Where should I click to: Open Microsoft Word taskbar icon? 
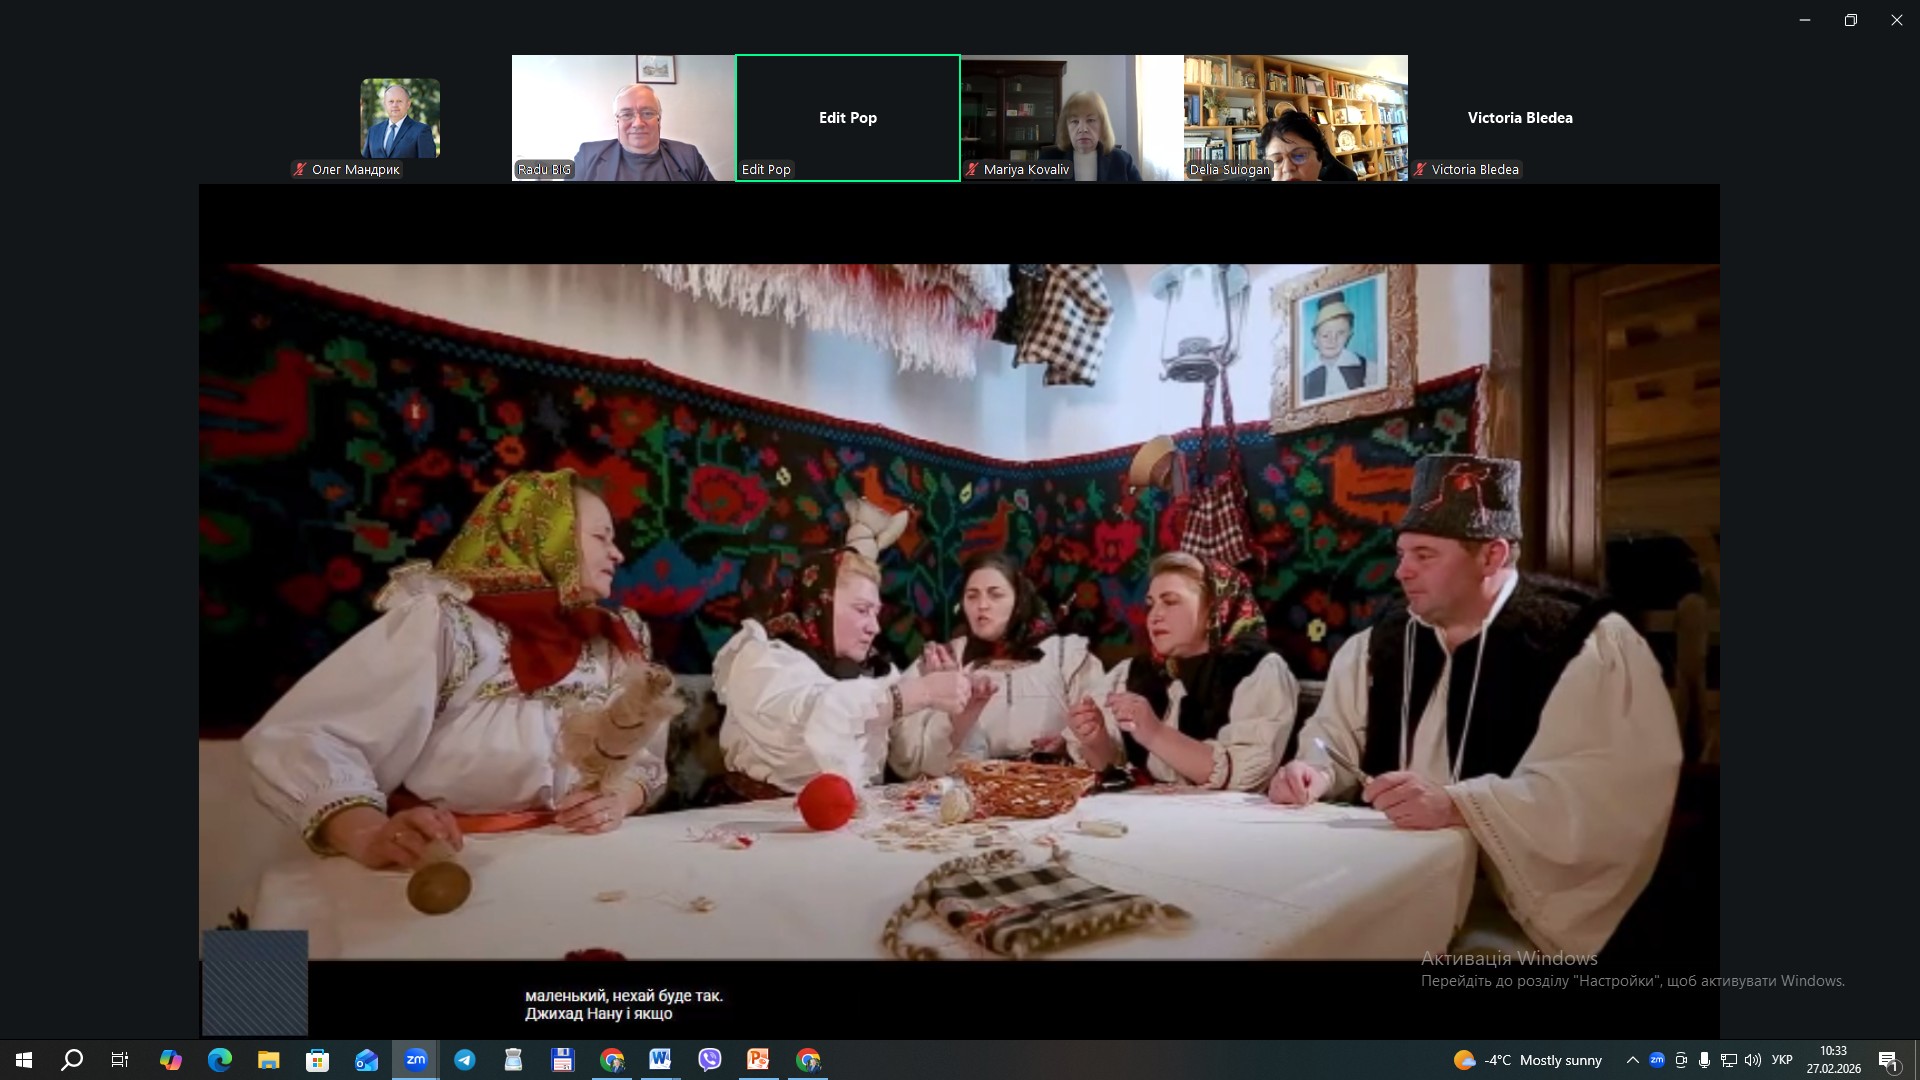point(660,1060)
